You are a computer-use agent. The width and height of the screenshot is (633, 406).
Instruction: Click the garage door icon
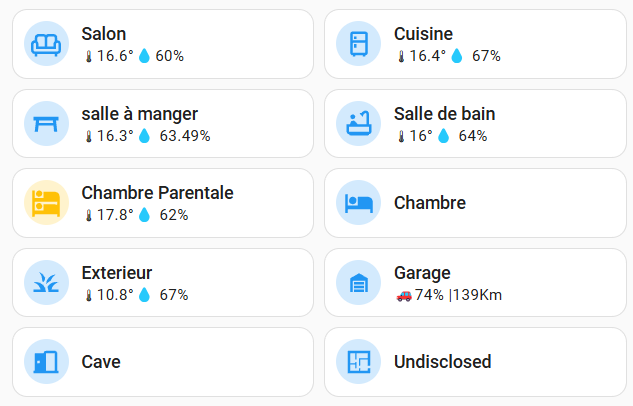coord(358,283)
